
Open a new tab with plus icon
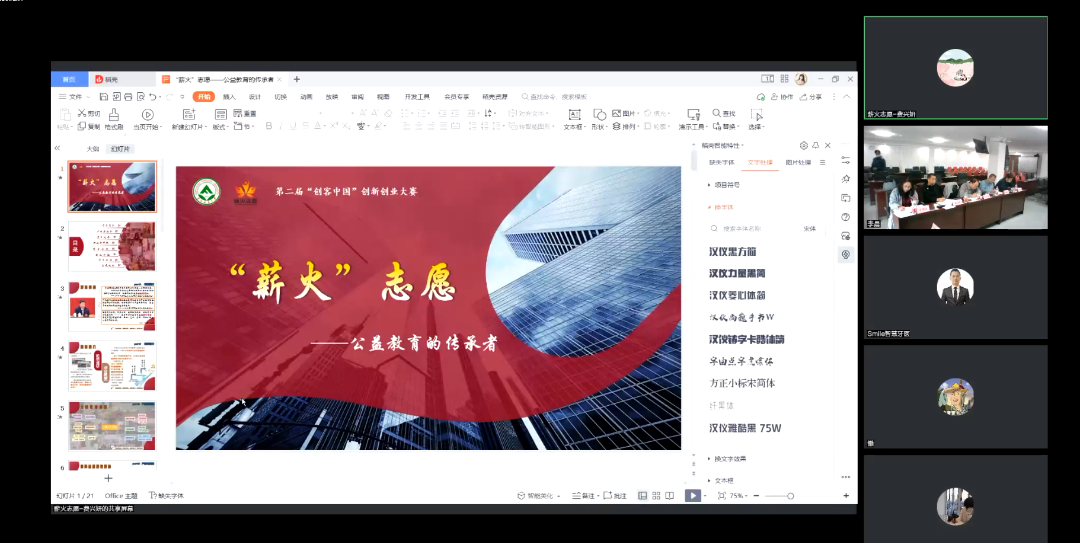click(x=297, y=79)
